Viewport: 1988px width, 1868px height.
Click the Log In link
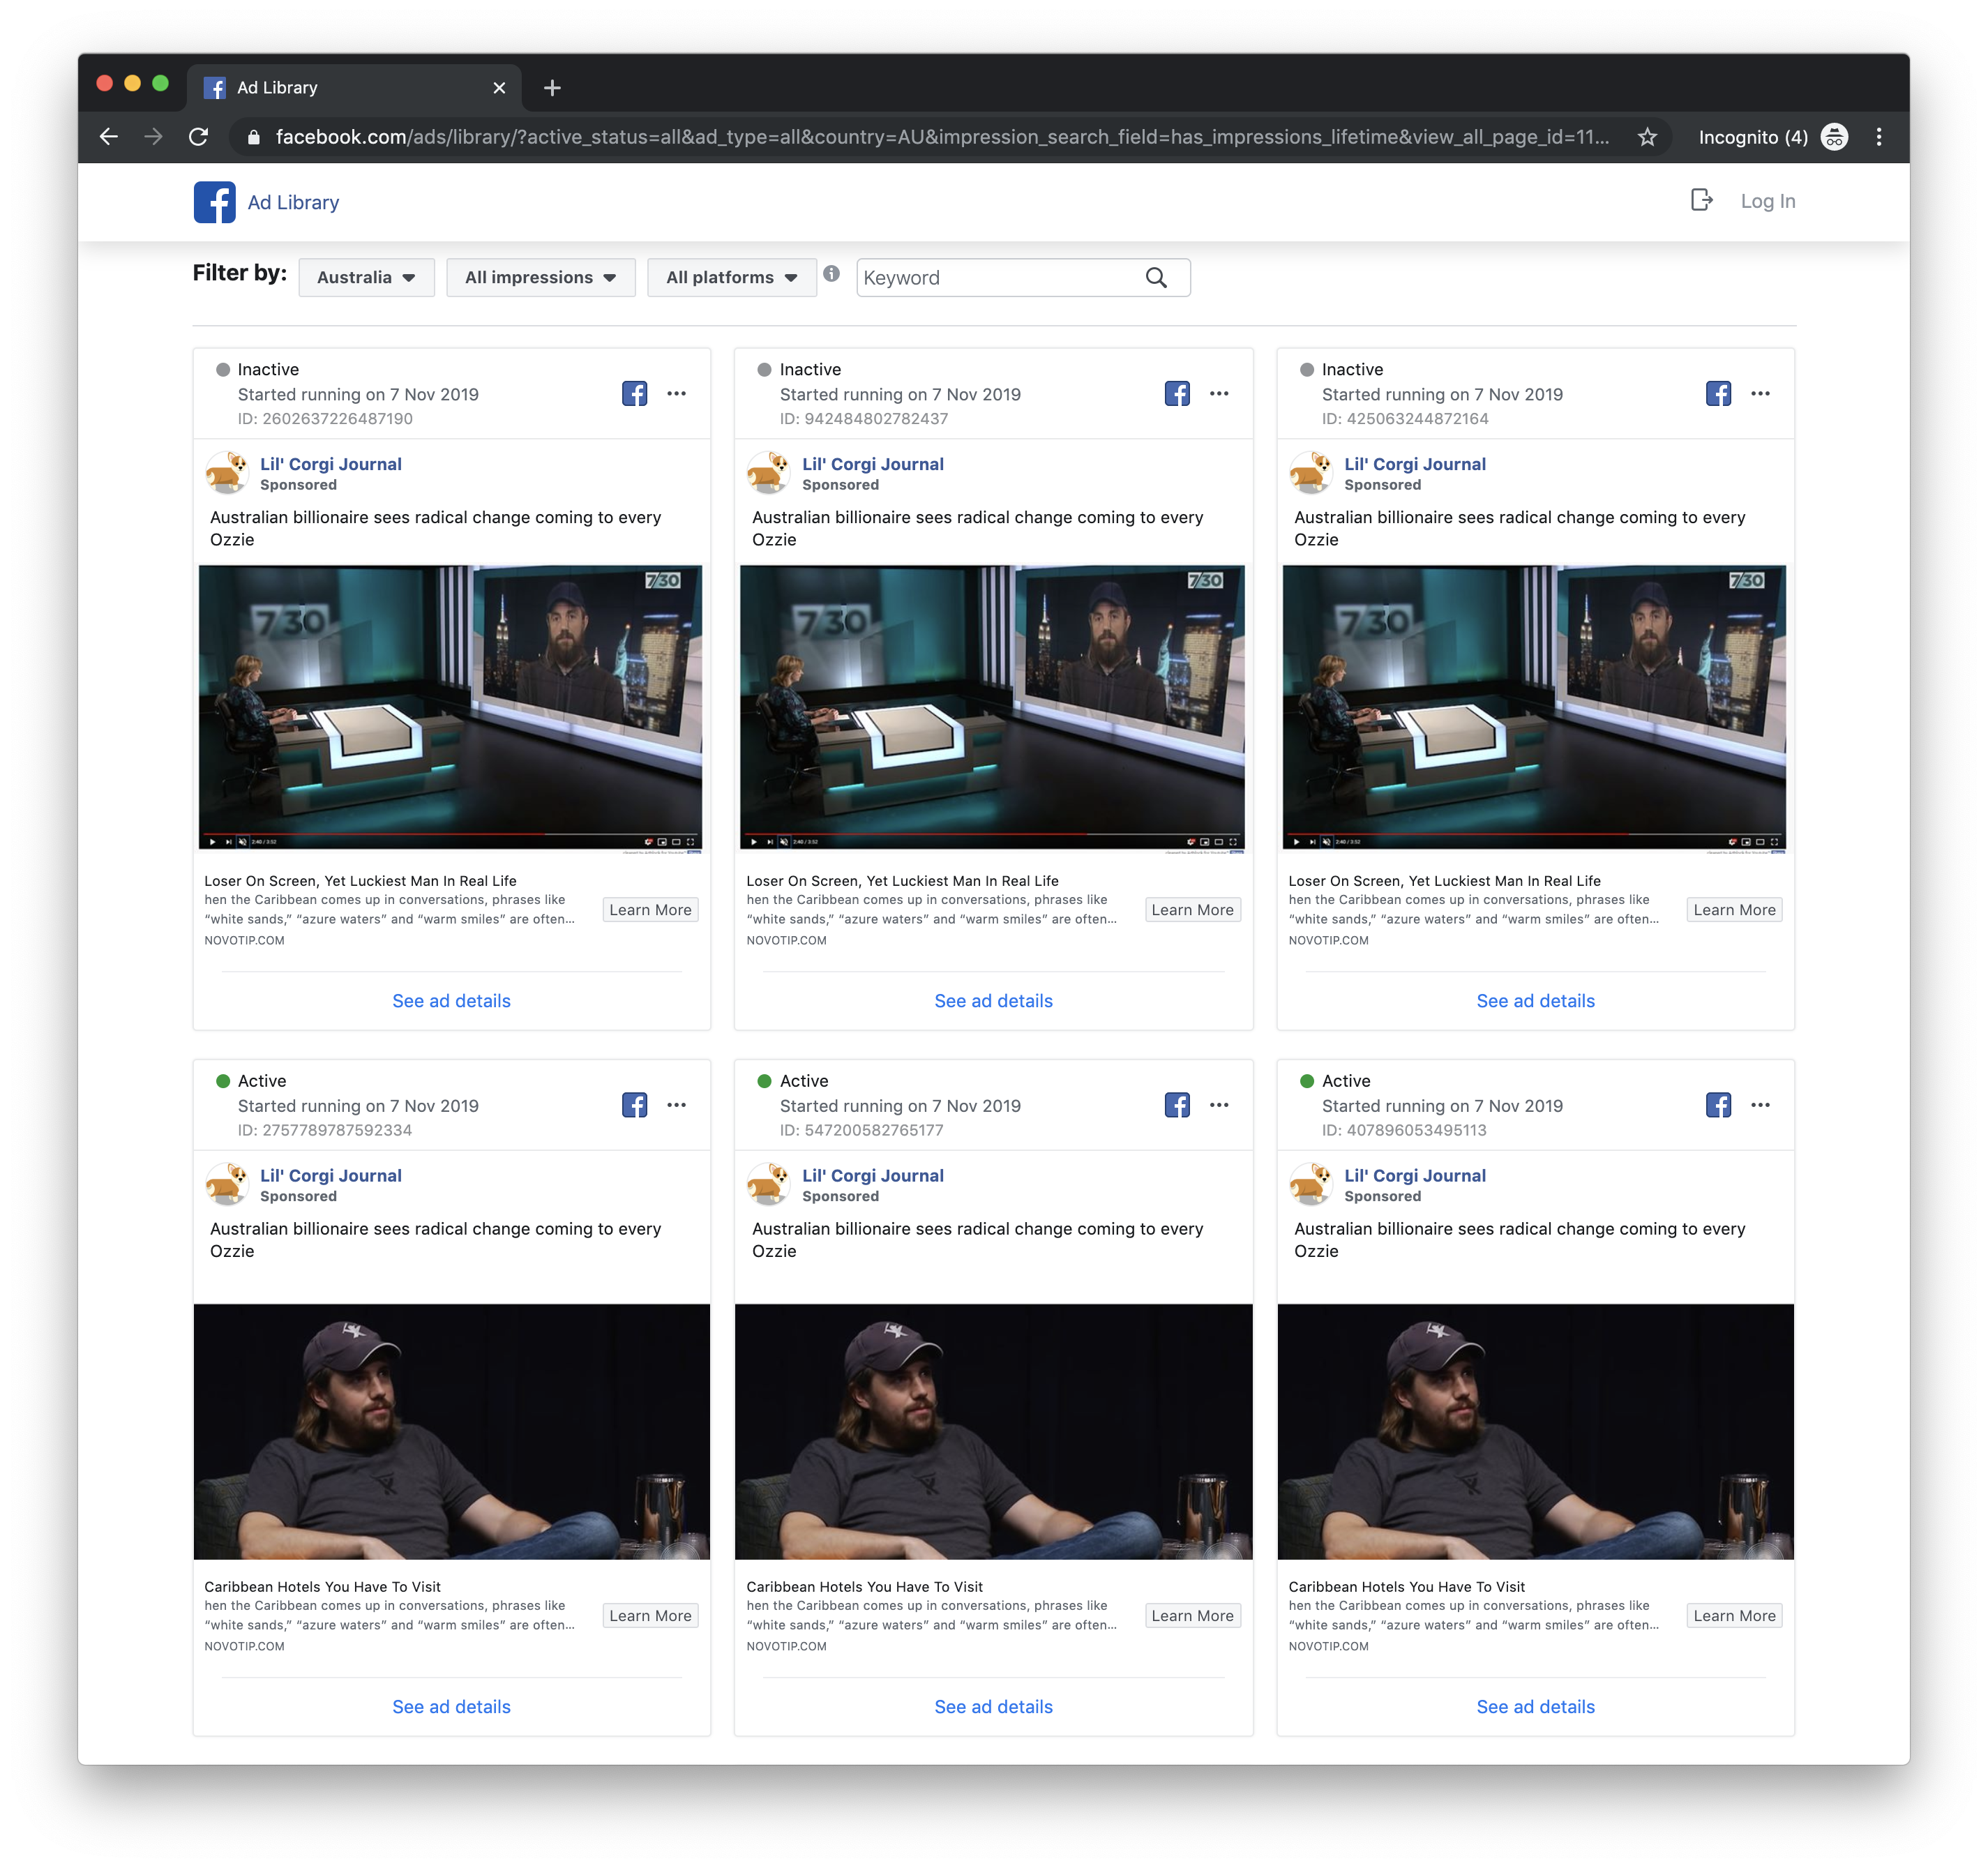coord(1767,200)
